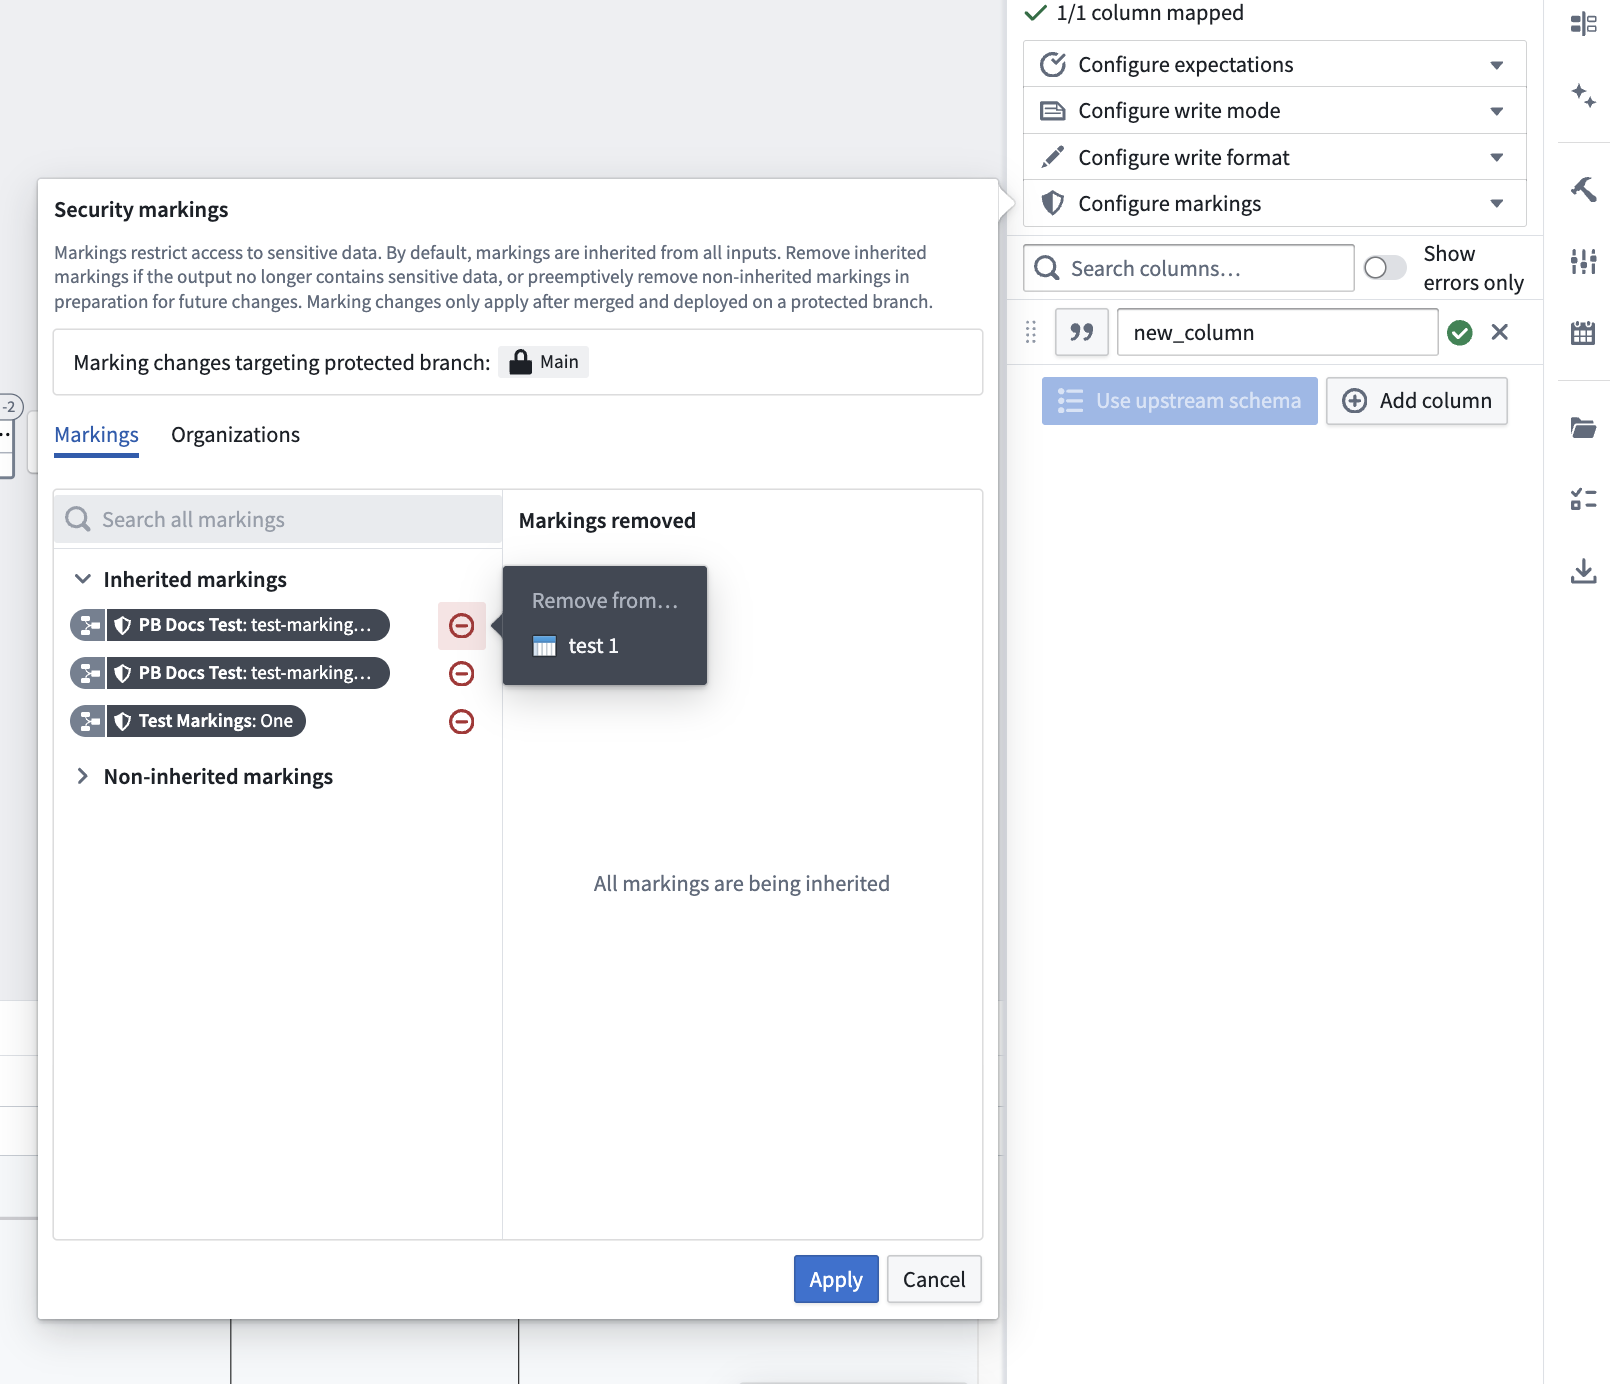The width and height of the screenshot is (1622, 1384).
Task: Open the calendar schedule sidebar icon
Action: coord(1583,333)
